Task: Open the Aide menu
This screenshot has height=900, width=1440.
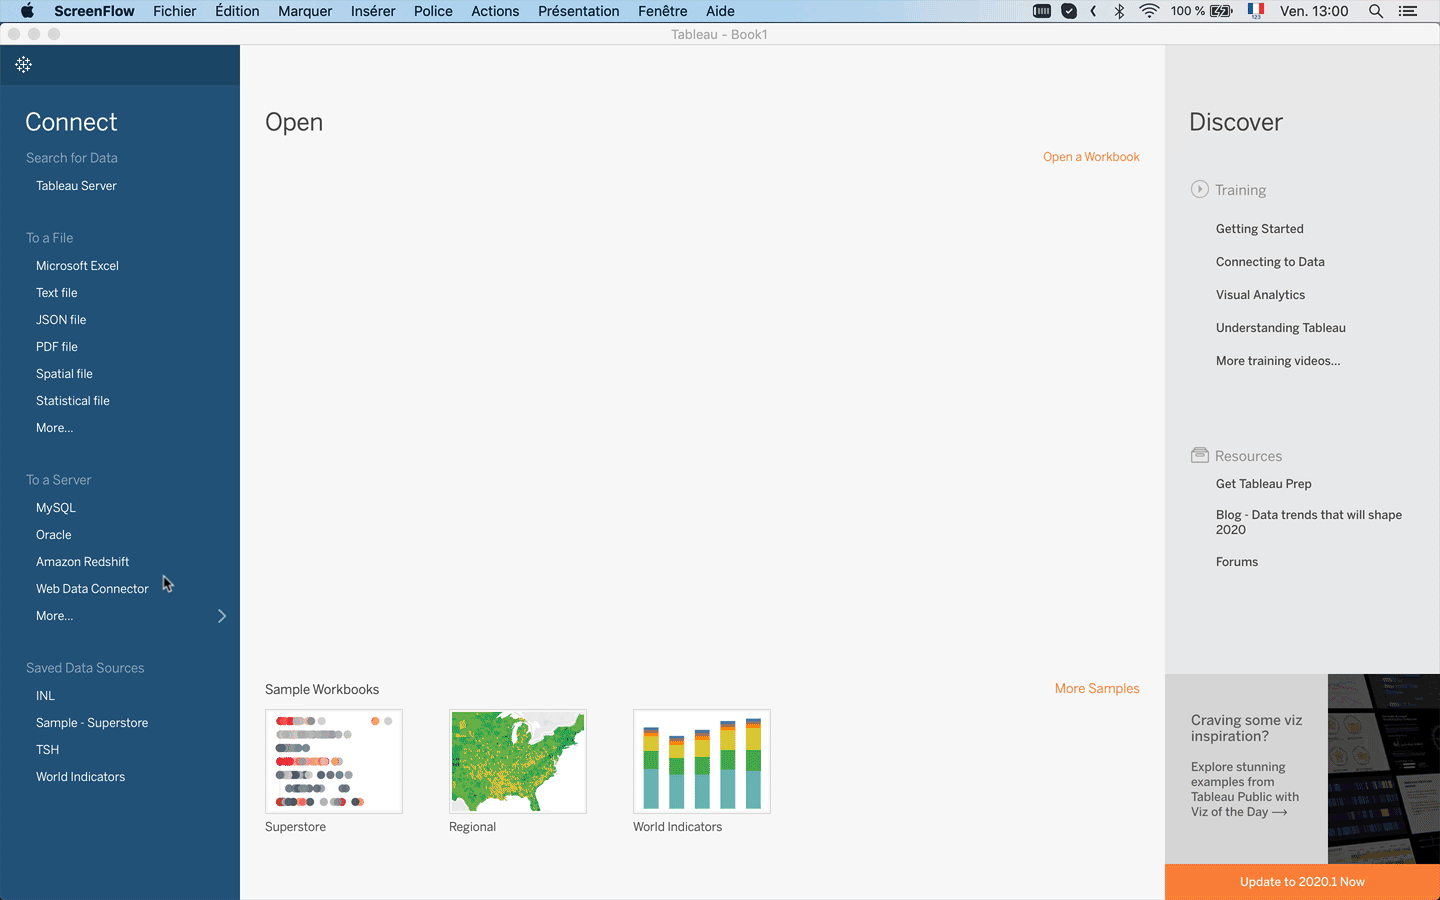Action: click(x=720, y=11)
